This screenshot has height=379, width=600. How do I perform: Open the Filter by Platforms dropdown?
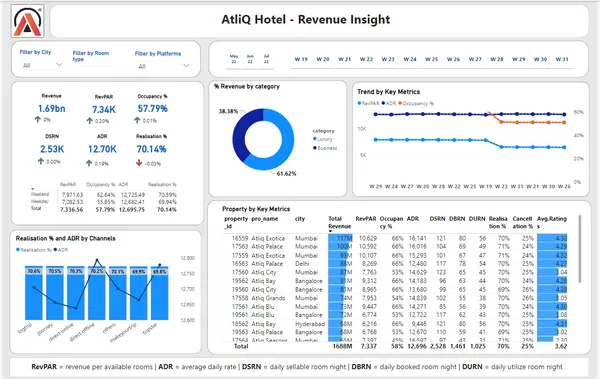(x=163, y=66)
